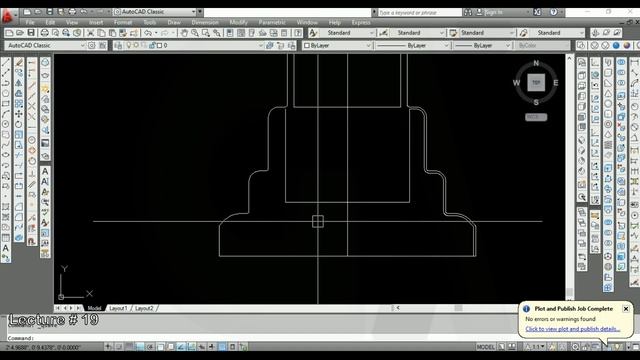Select the Spline draw tool
Viewport: 640px width, 360px height.
tap(6, 144)
